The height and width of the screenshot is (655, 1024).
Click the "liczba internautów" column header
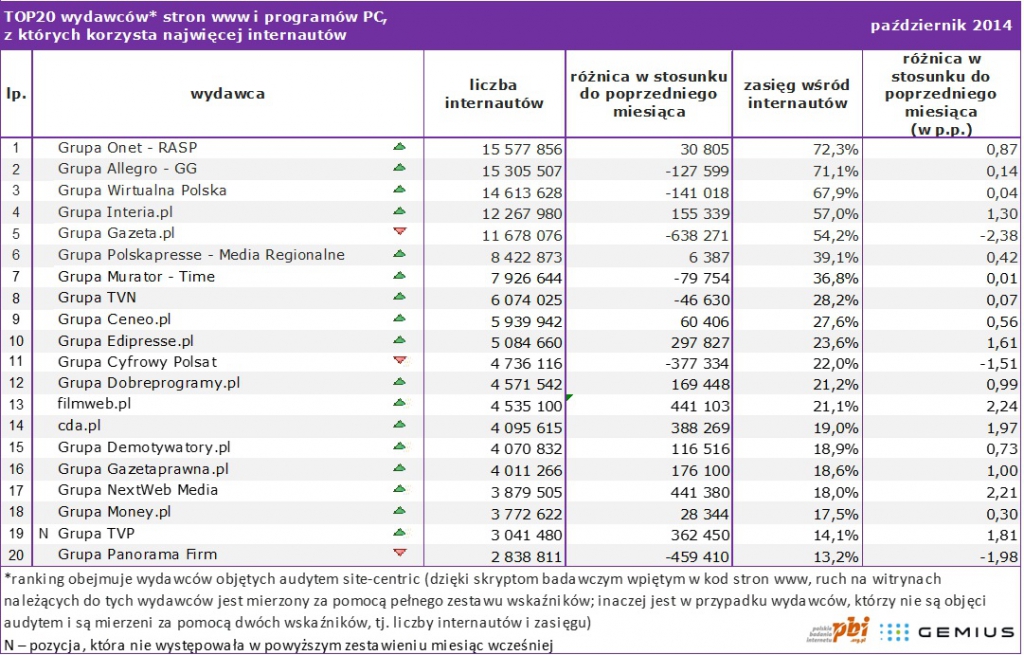(x=494, y=94)
